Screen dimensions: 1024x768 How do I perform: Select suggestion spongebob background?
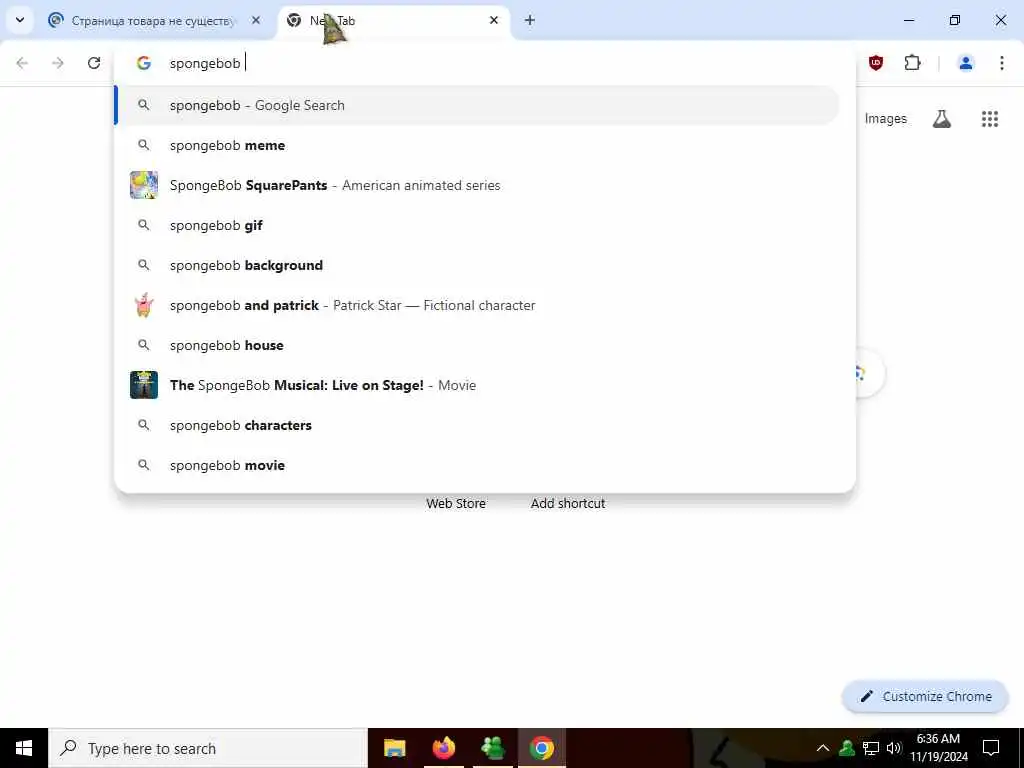coord(478,265)
